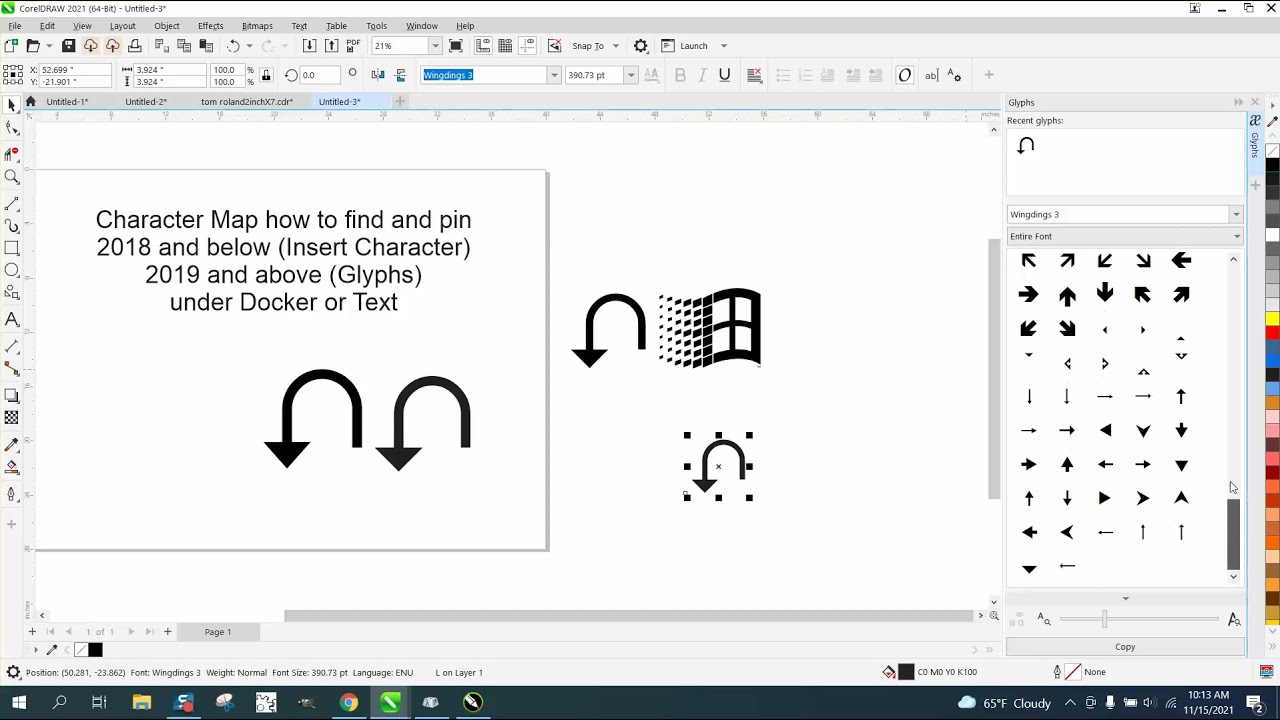This screenshot has width=1280, height=720.
Task: Open Options via the gear icon
Action: (641, 46)
